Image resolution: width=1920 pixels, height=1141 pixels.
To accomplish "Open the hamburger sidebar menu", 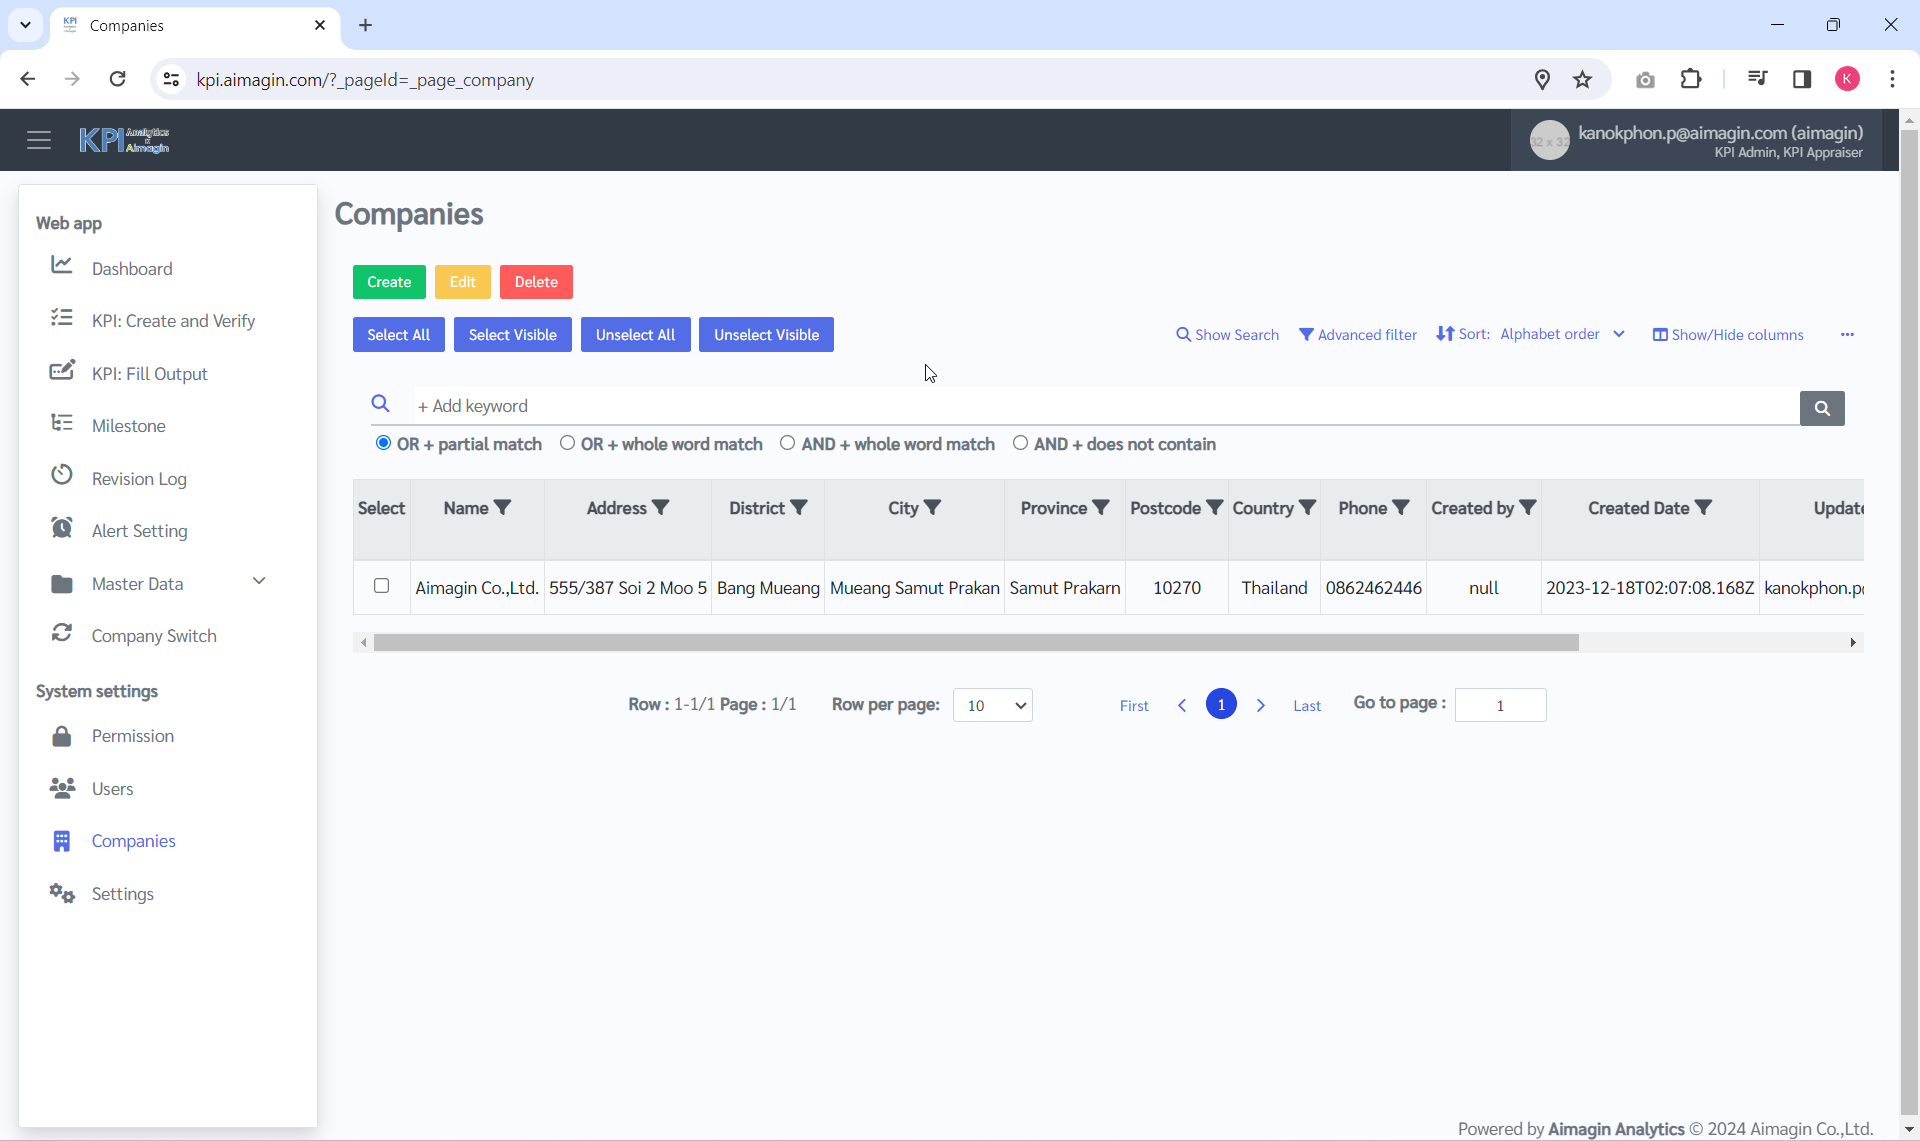I will click(39, 140).
